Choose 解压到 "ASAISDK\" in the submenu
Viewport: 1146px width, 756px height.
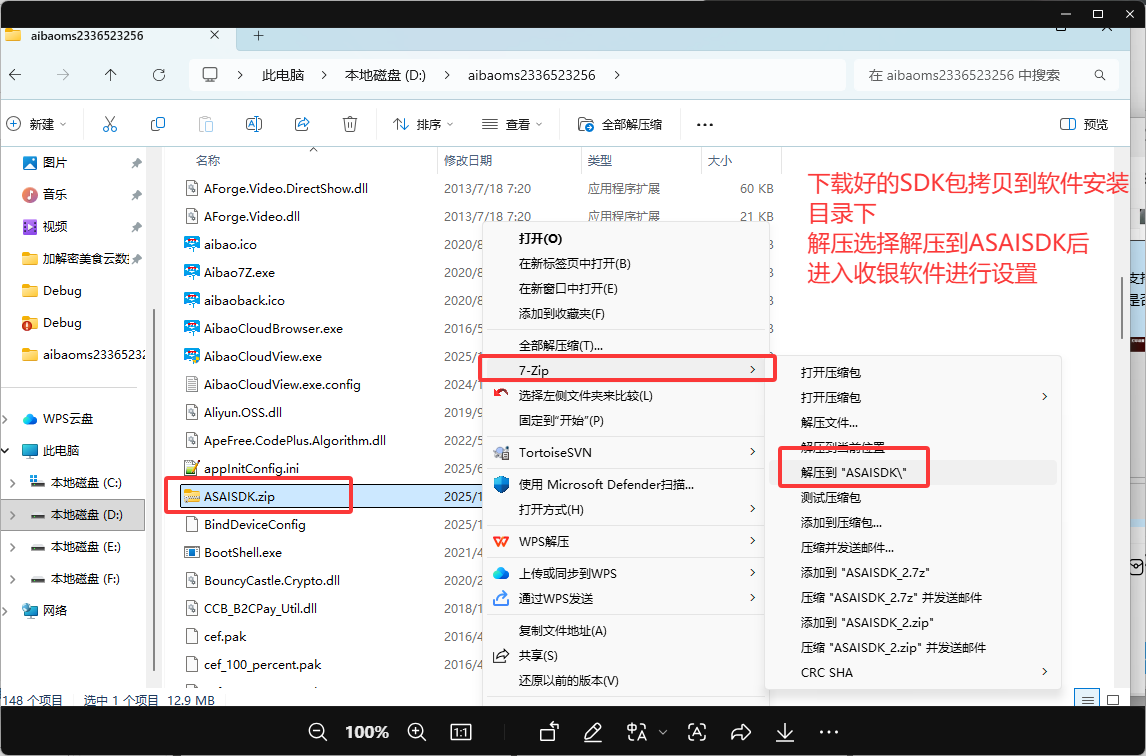tap(853, 473)
